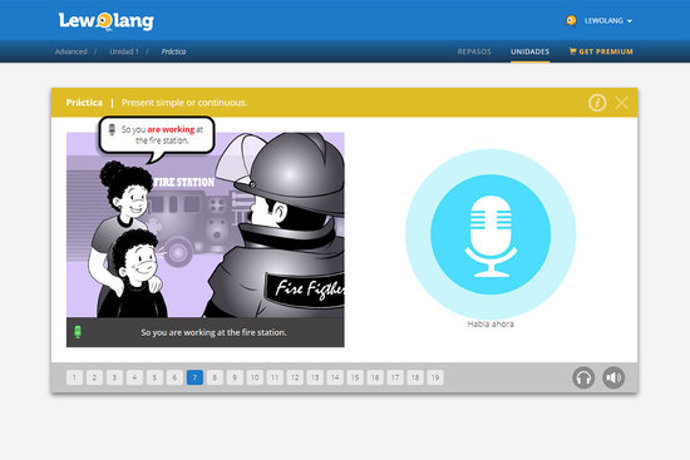Go to exercise step 19

click(435, 377)
